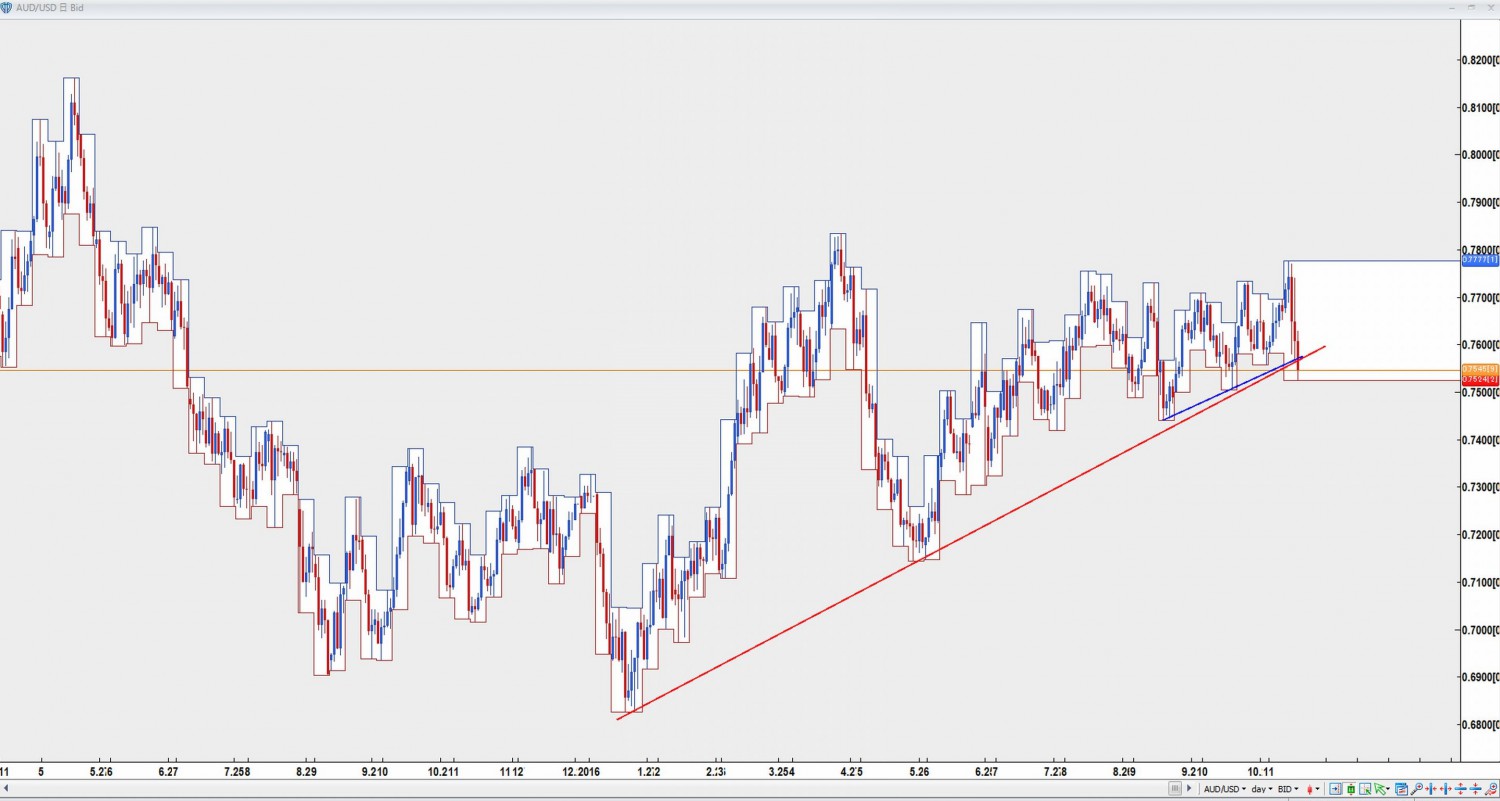This screenshot has width=1500, height=801.
Task: Select the orange 0.7545 price label
Action: click(1479, 370)
